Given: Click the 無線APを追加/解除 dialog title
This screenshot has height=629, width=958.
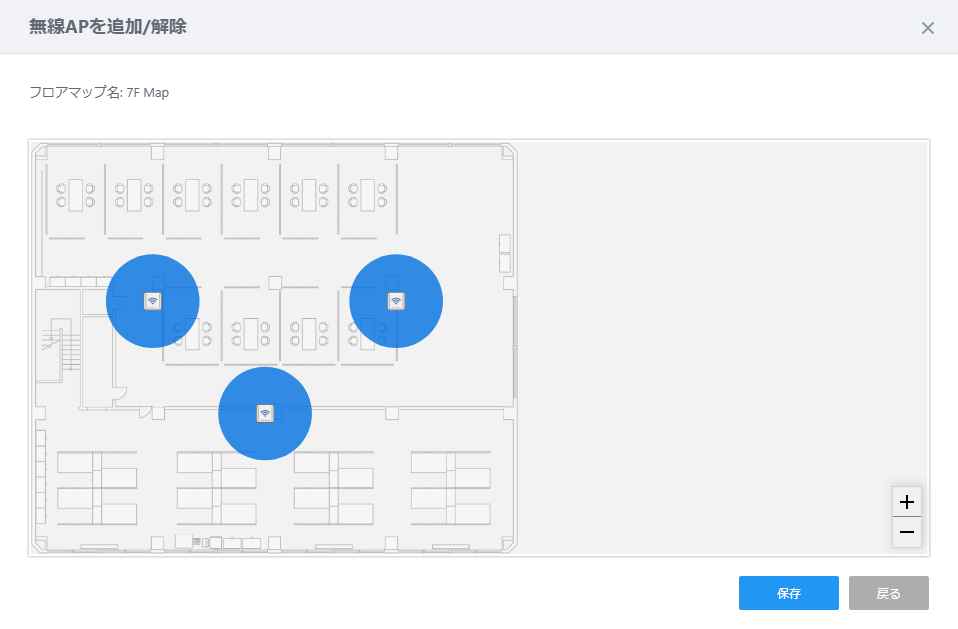Looking at the screenshot, I should (108, 27).
